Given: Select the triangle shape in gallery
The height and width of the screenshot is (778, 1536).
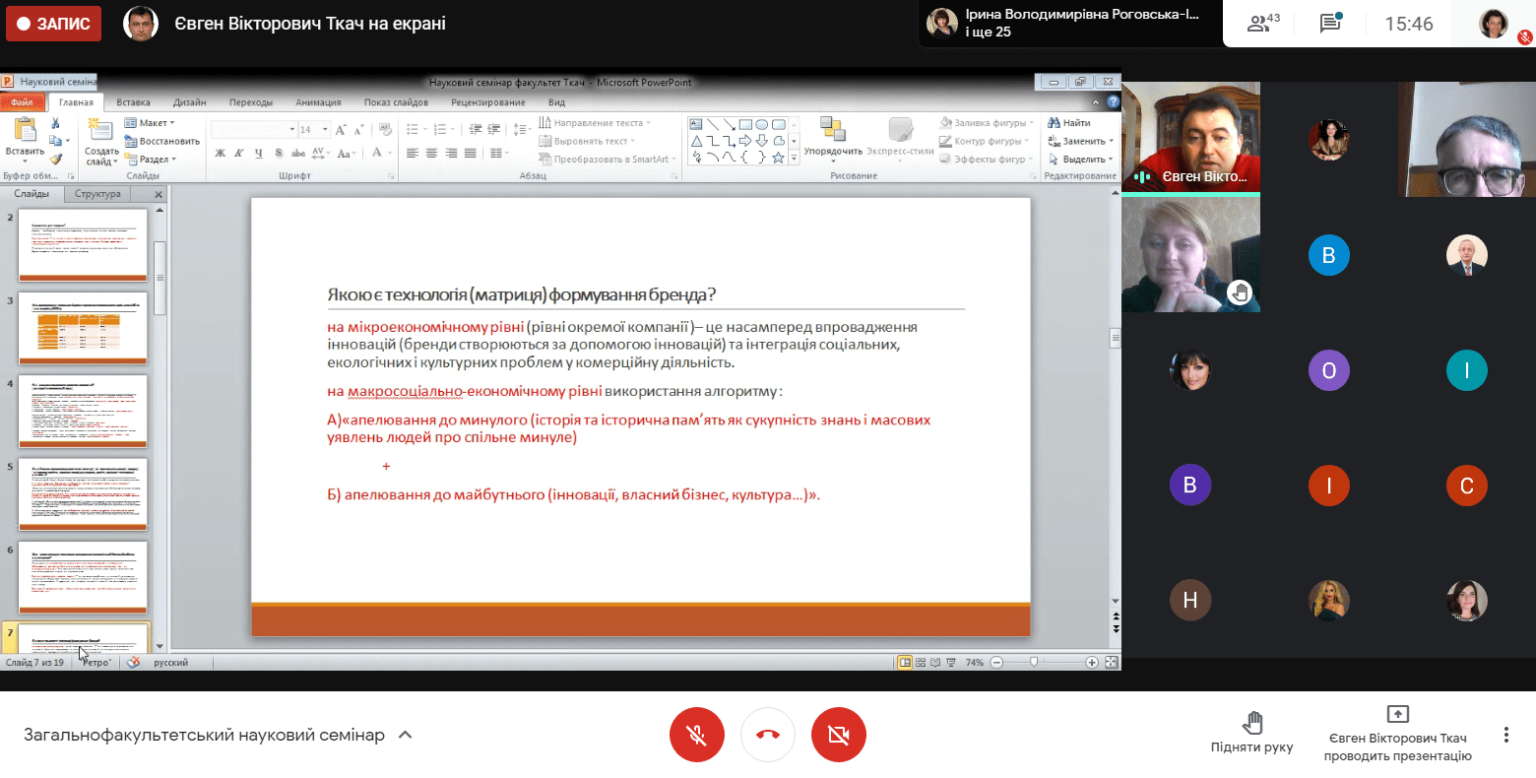Looking at the screenshot, I should 696,141.
